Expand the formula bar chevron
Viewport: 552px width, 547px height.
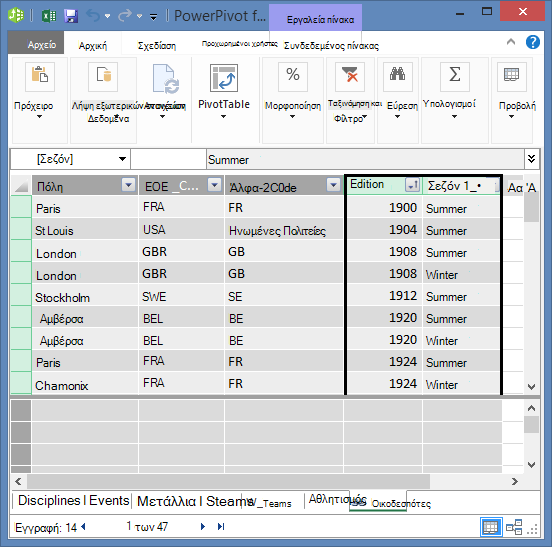(532, 159)
